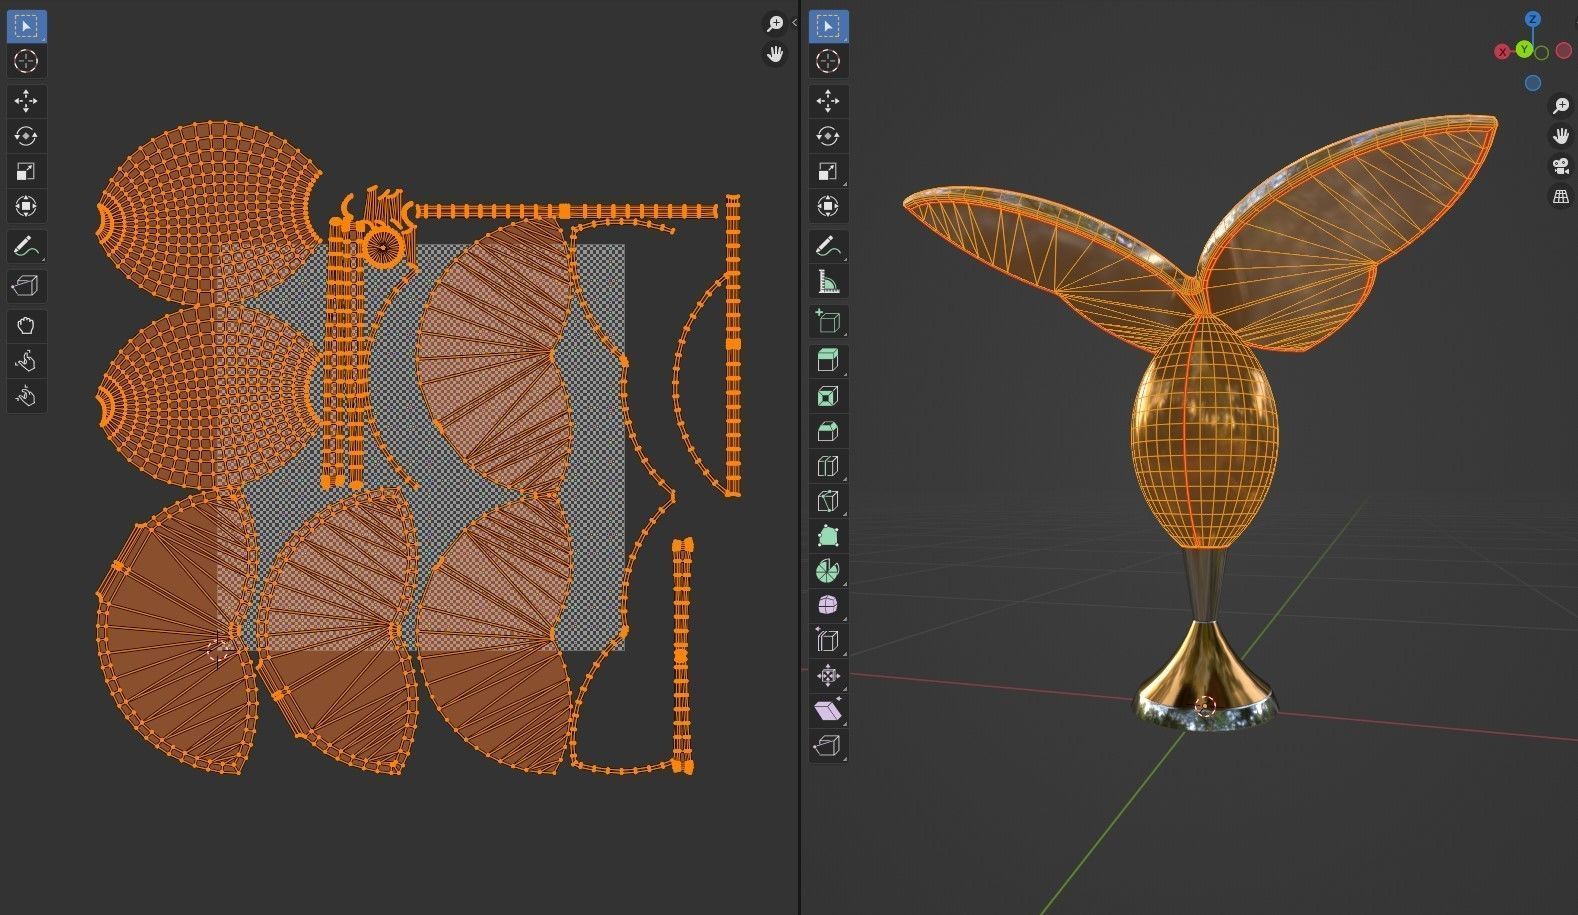This screenshot has height=915, width=1578.
Task: Click the zoom magnifier in UV editor
Action: pos(775,24)
